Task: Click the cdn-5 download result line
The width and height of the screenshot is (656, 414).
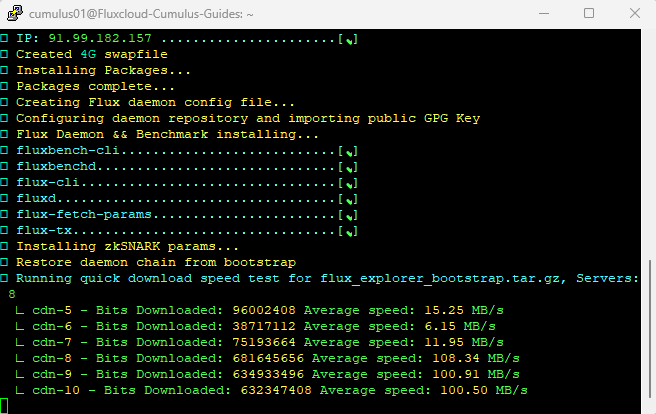Action: coord(262,310)
